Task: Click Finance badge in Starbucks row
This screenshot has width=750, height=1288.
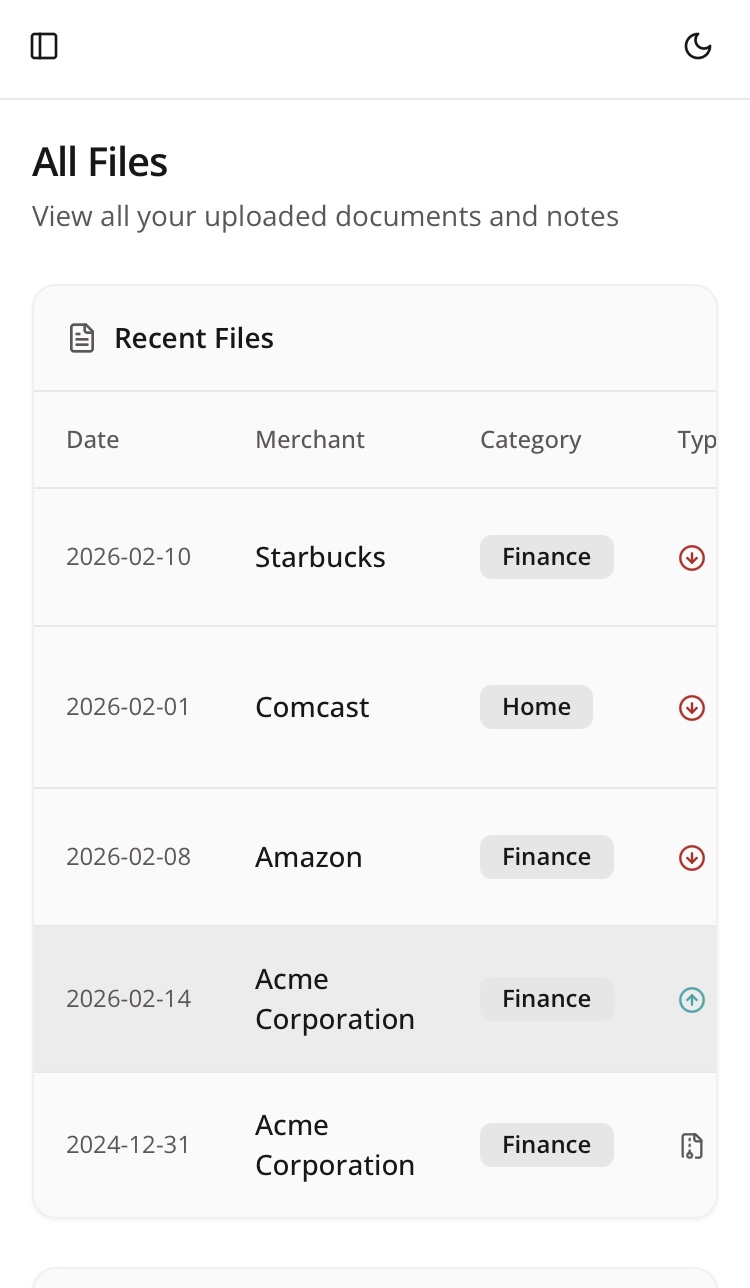Action: pyautogui.click(x=546, y=557)
